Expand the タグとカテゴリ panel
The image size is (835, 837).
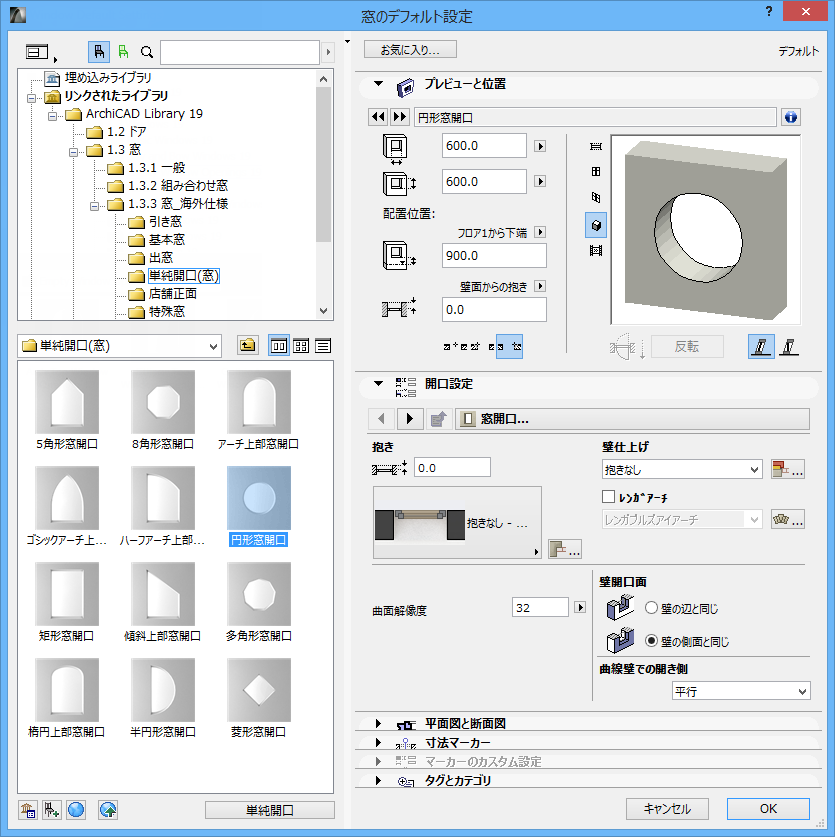[x=379, y=780]
